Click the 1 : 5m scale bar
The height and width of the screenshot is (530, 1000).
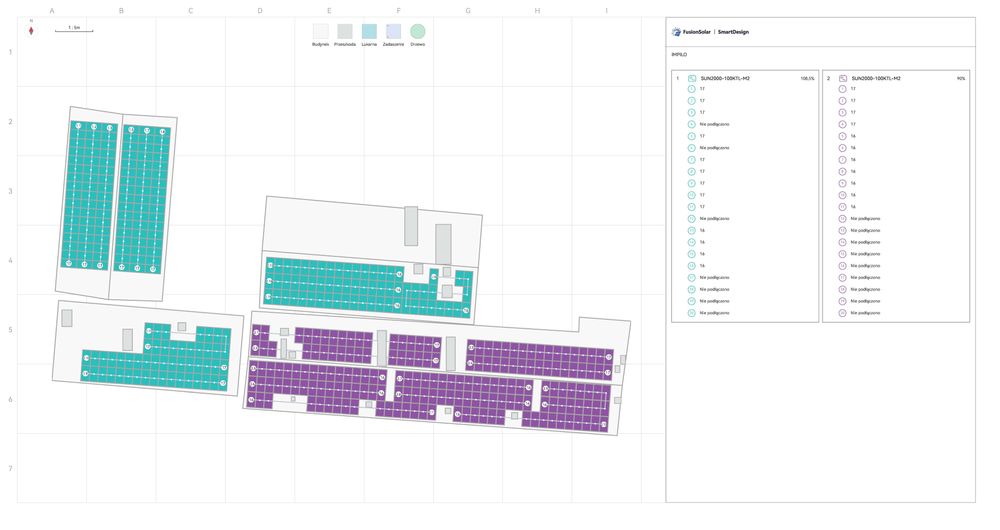(x=74, y=29)
